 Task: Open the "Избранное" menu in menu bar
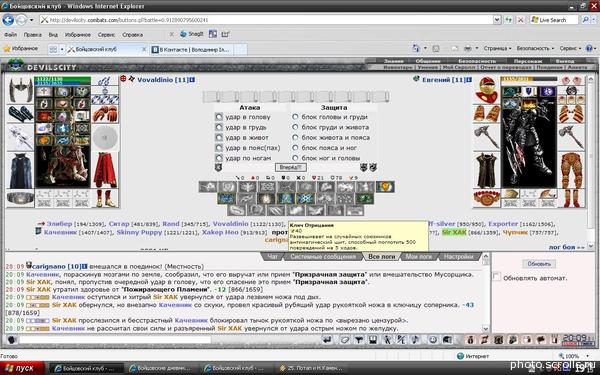point(78,34)
